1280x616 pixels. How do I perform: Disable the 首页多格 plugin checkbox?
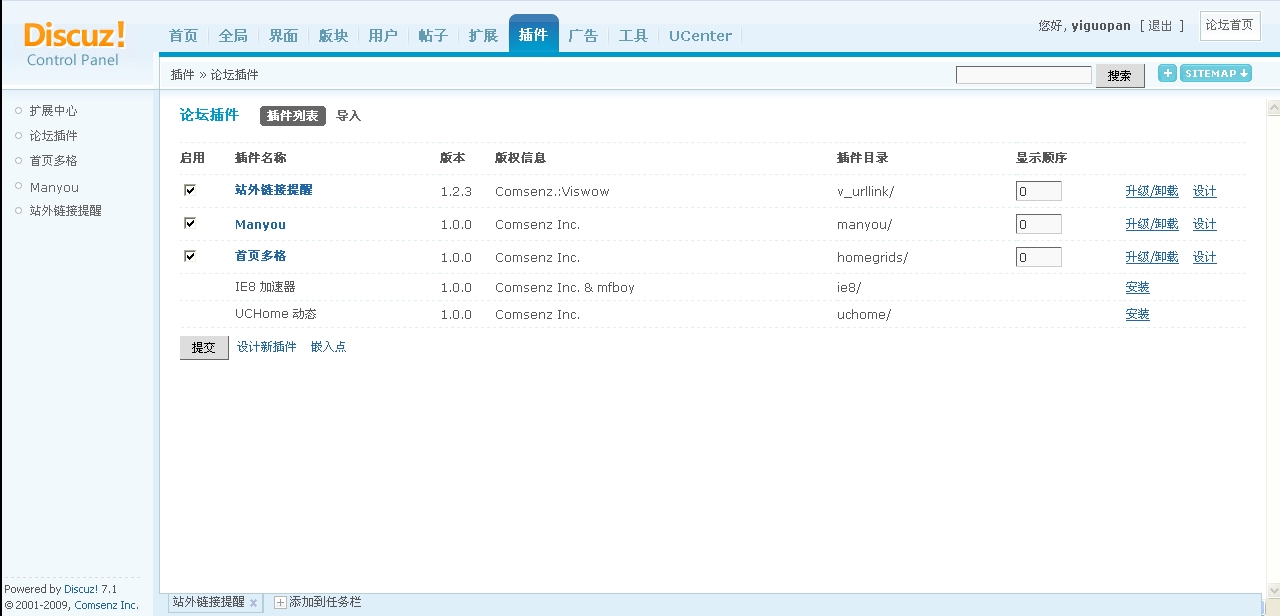coord(189,256)
